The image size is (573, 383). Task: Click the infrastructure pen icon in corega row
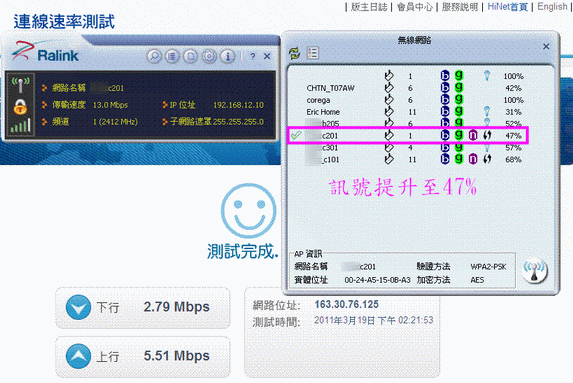(x=389, y=99)
